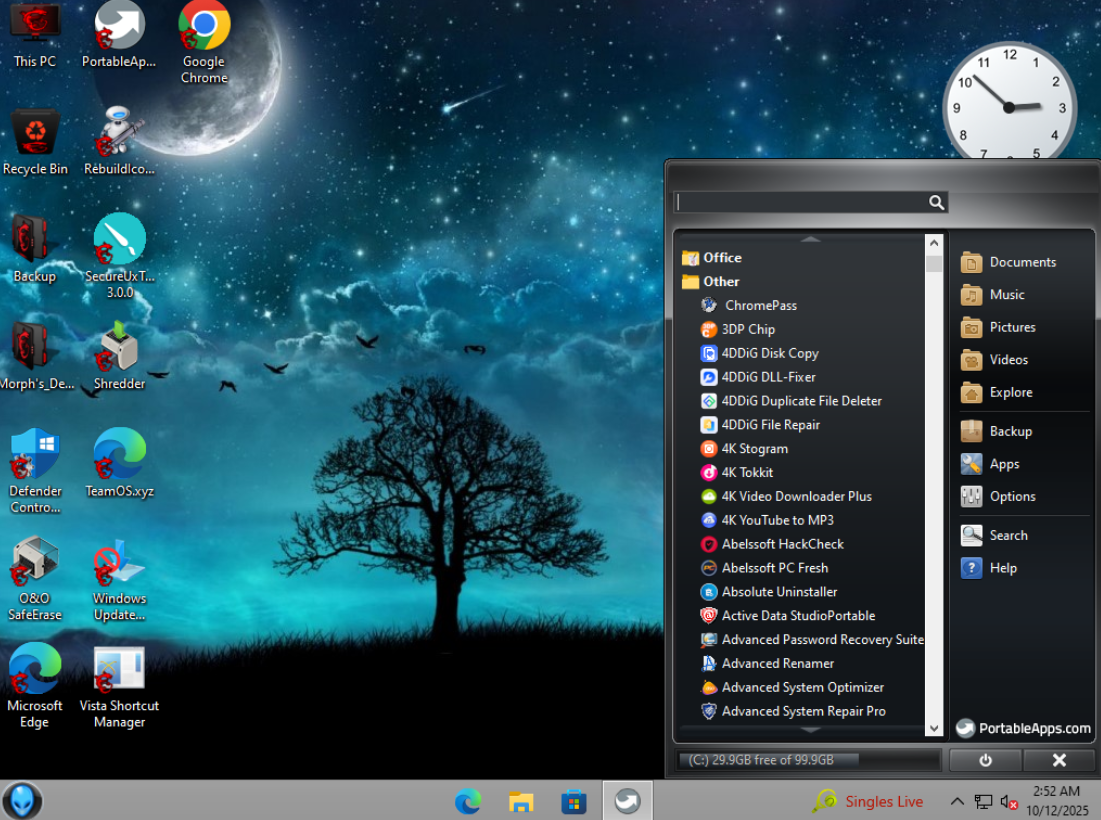Select Apps in the side menu
1101x820 pixels.
pos(1004,464)
